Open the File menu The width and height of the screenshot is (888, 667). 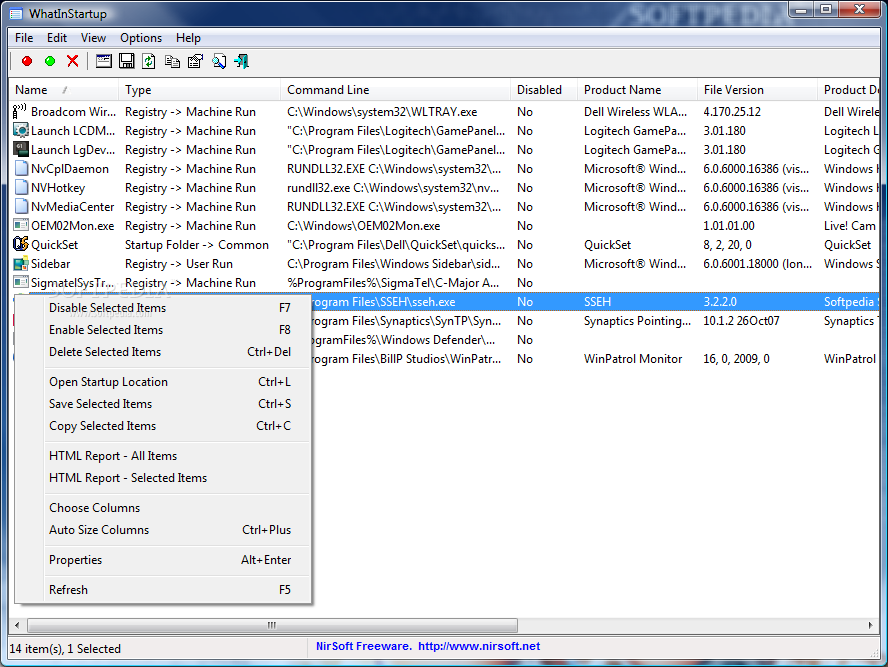24,38
